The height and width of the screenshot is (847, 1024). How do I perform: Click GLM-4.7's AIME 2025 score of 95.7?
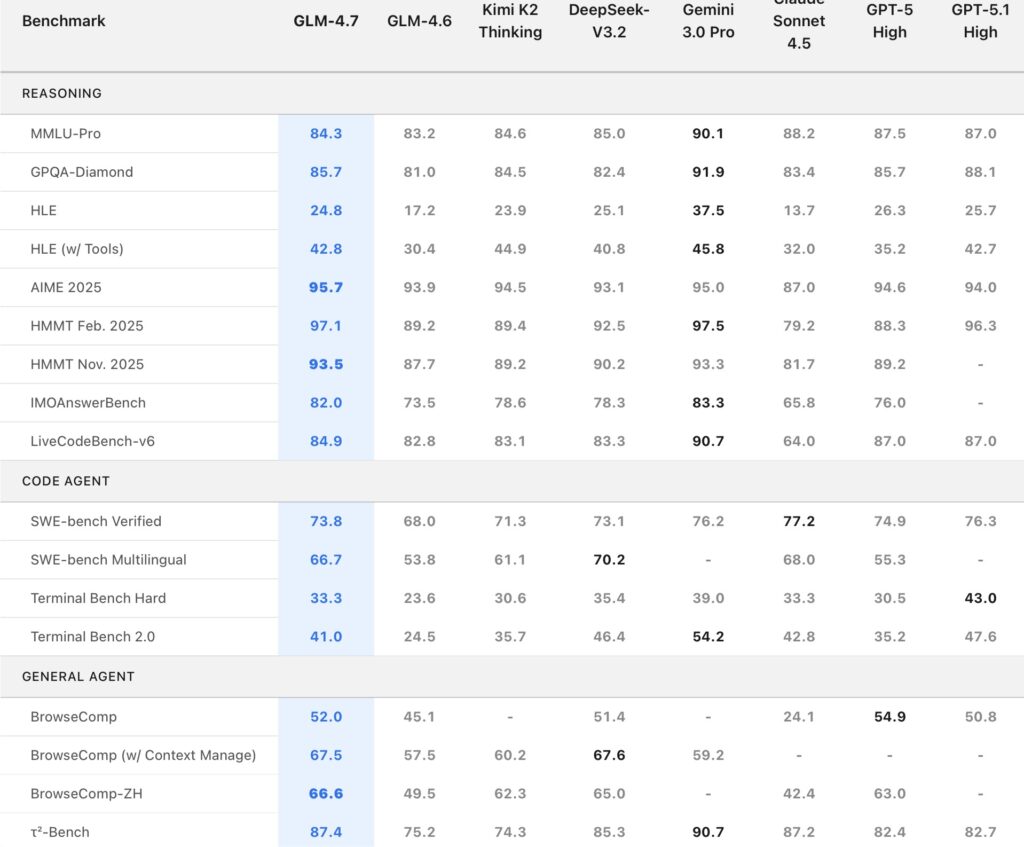(x=326, y=287)
